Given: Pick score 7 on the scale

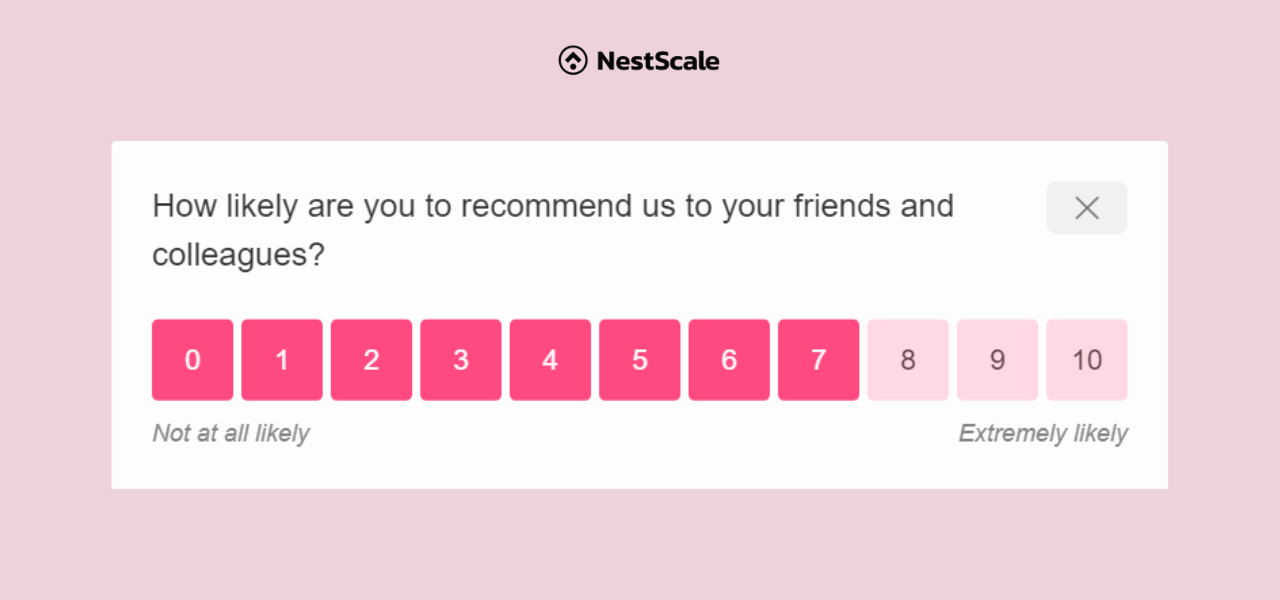Looking at the screenshot, I should click(x=819, y=360).
